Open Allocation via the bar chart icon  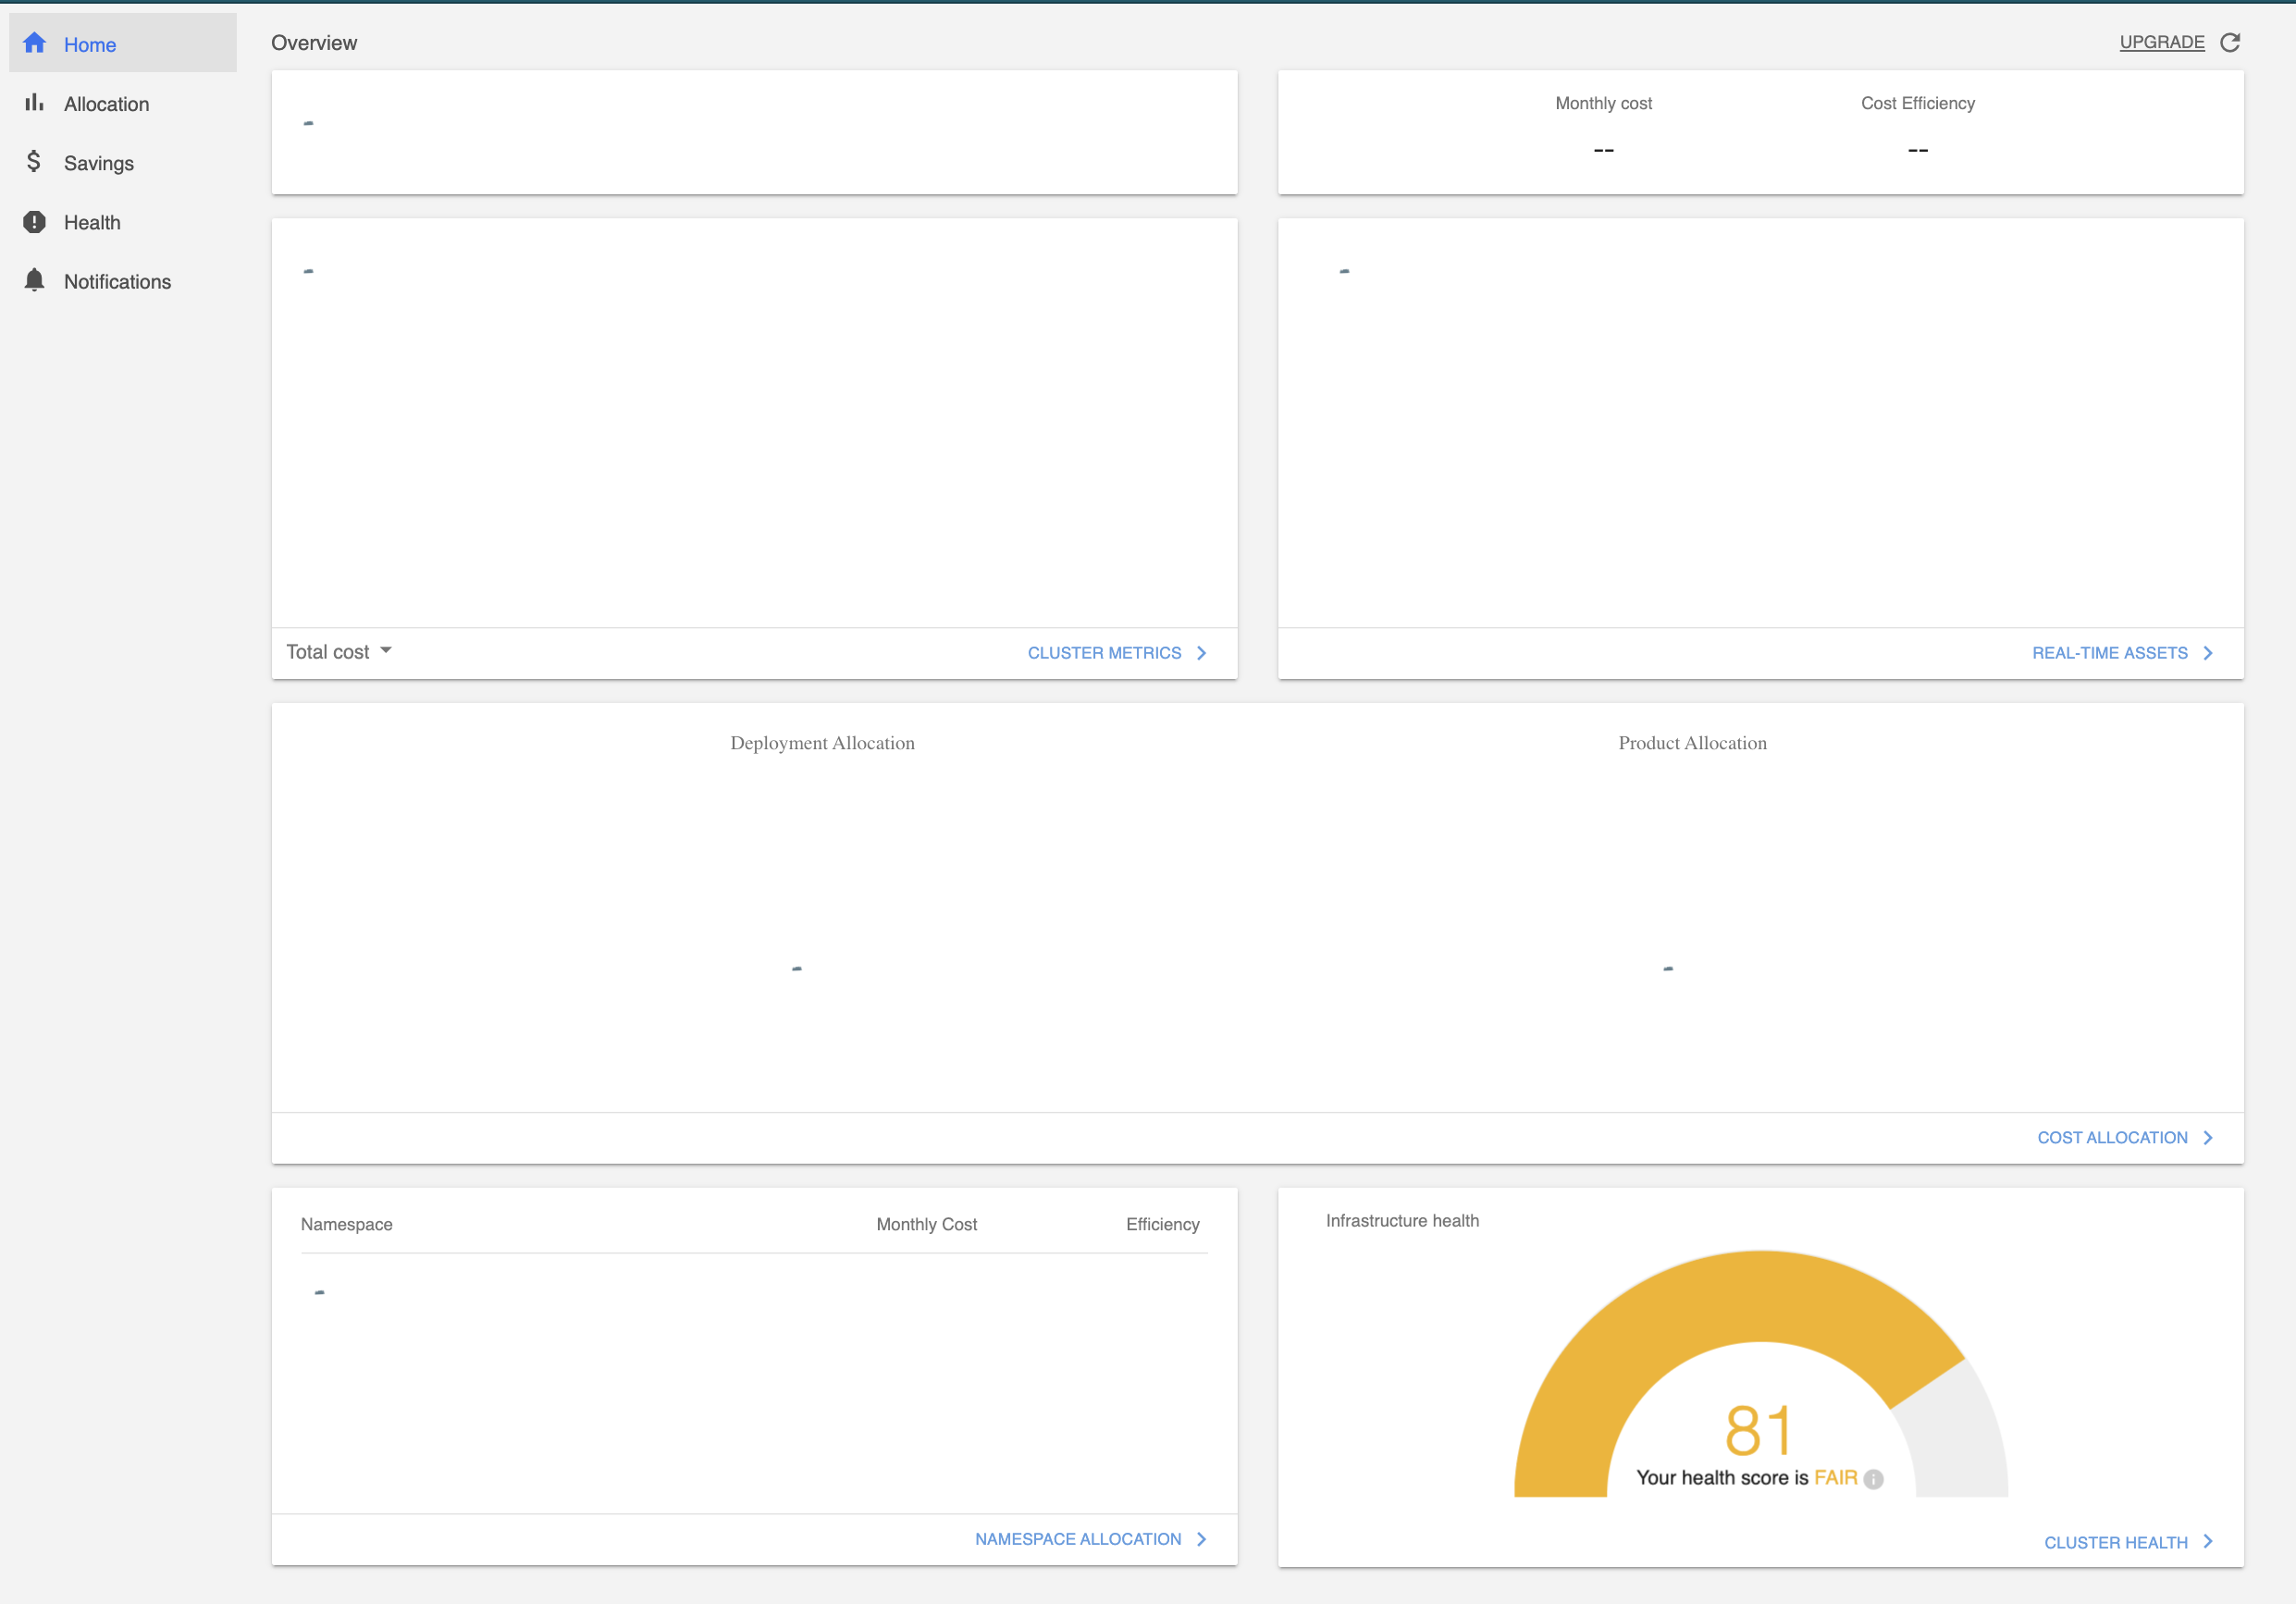click(34, 103)
